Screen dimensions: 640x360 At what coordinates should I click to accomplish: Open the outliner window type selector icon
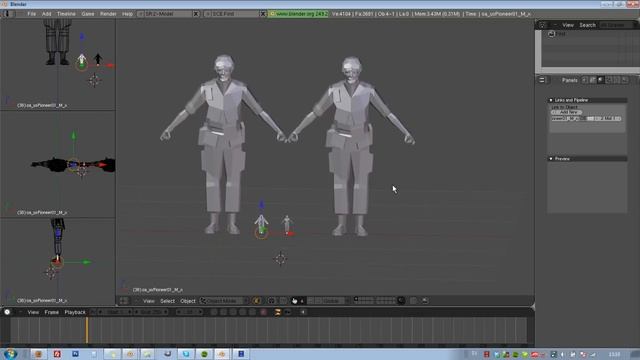(542, 25)
